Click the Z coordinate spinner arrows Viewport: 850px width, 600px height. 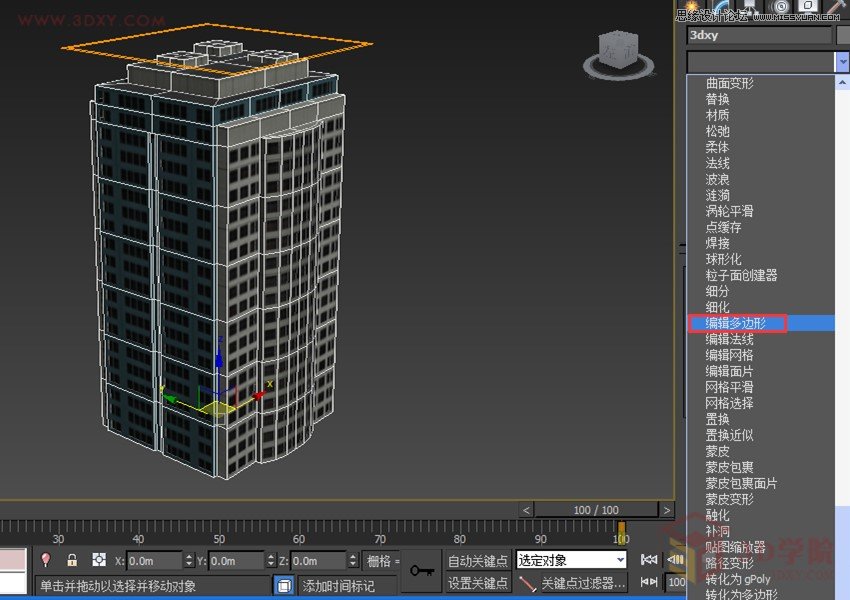point(353,560)
